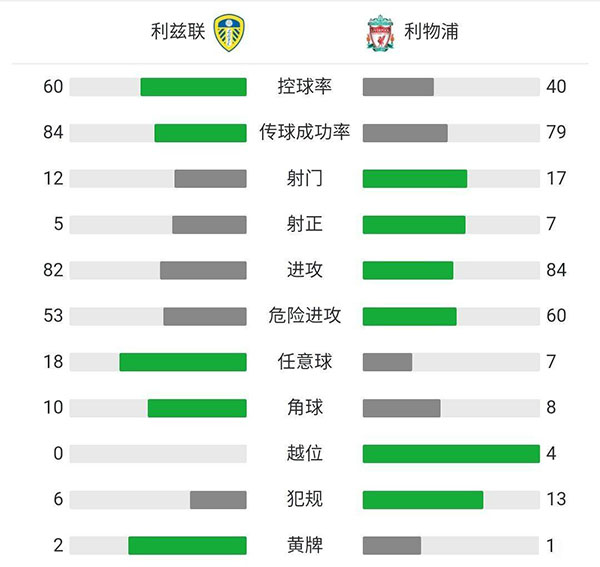Click the 危险进攻 stat label
Screen dimensions: 600x567
(304, 316)
